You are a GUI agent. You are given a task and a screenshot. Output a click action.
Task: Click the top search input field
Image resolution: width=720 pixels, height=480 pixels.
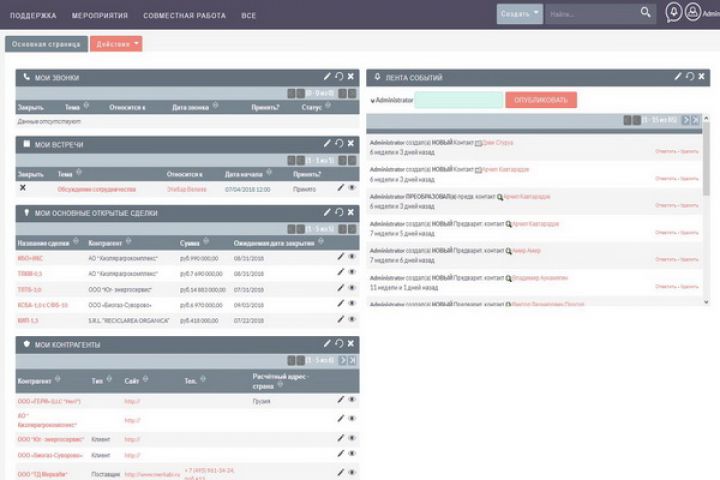click(x=593, y=14)
